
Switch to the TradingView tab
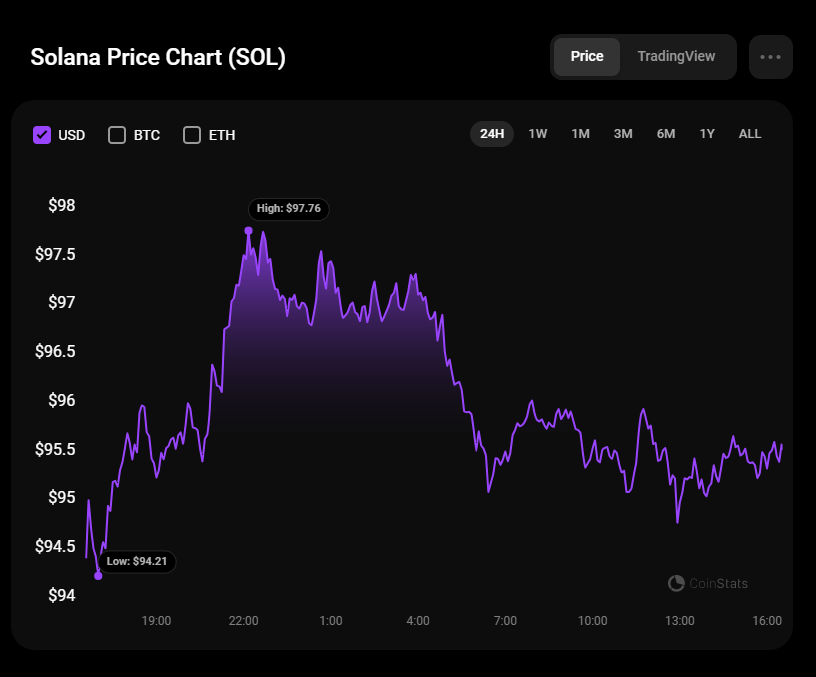click(676, 57)
